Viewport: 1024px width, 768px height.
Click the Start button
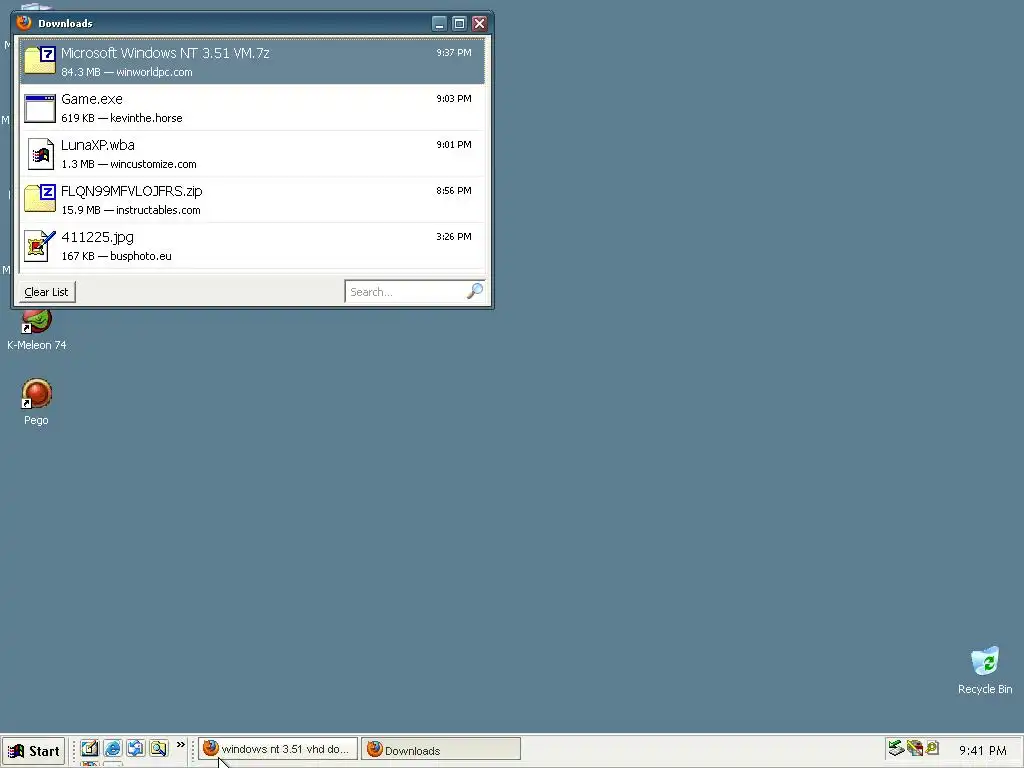click(33, 751)
